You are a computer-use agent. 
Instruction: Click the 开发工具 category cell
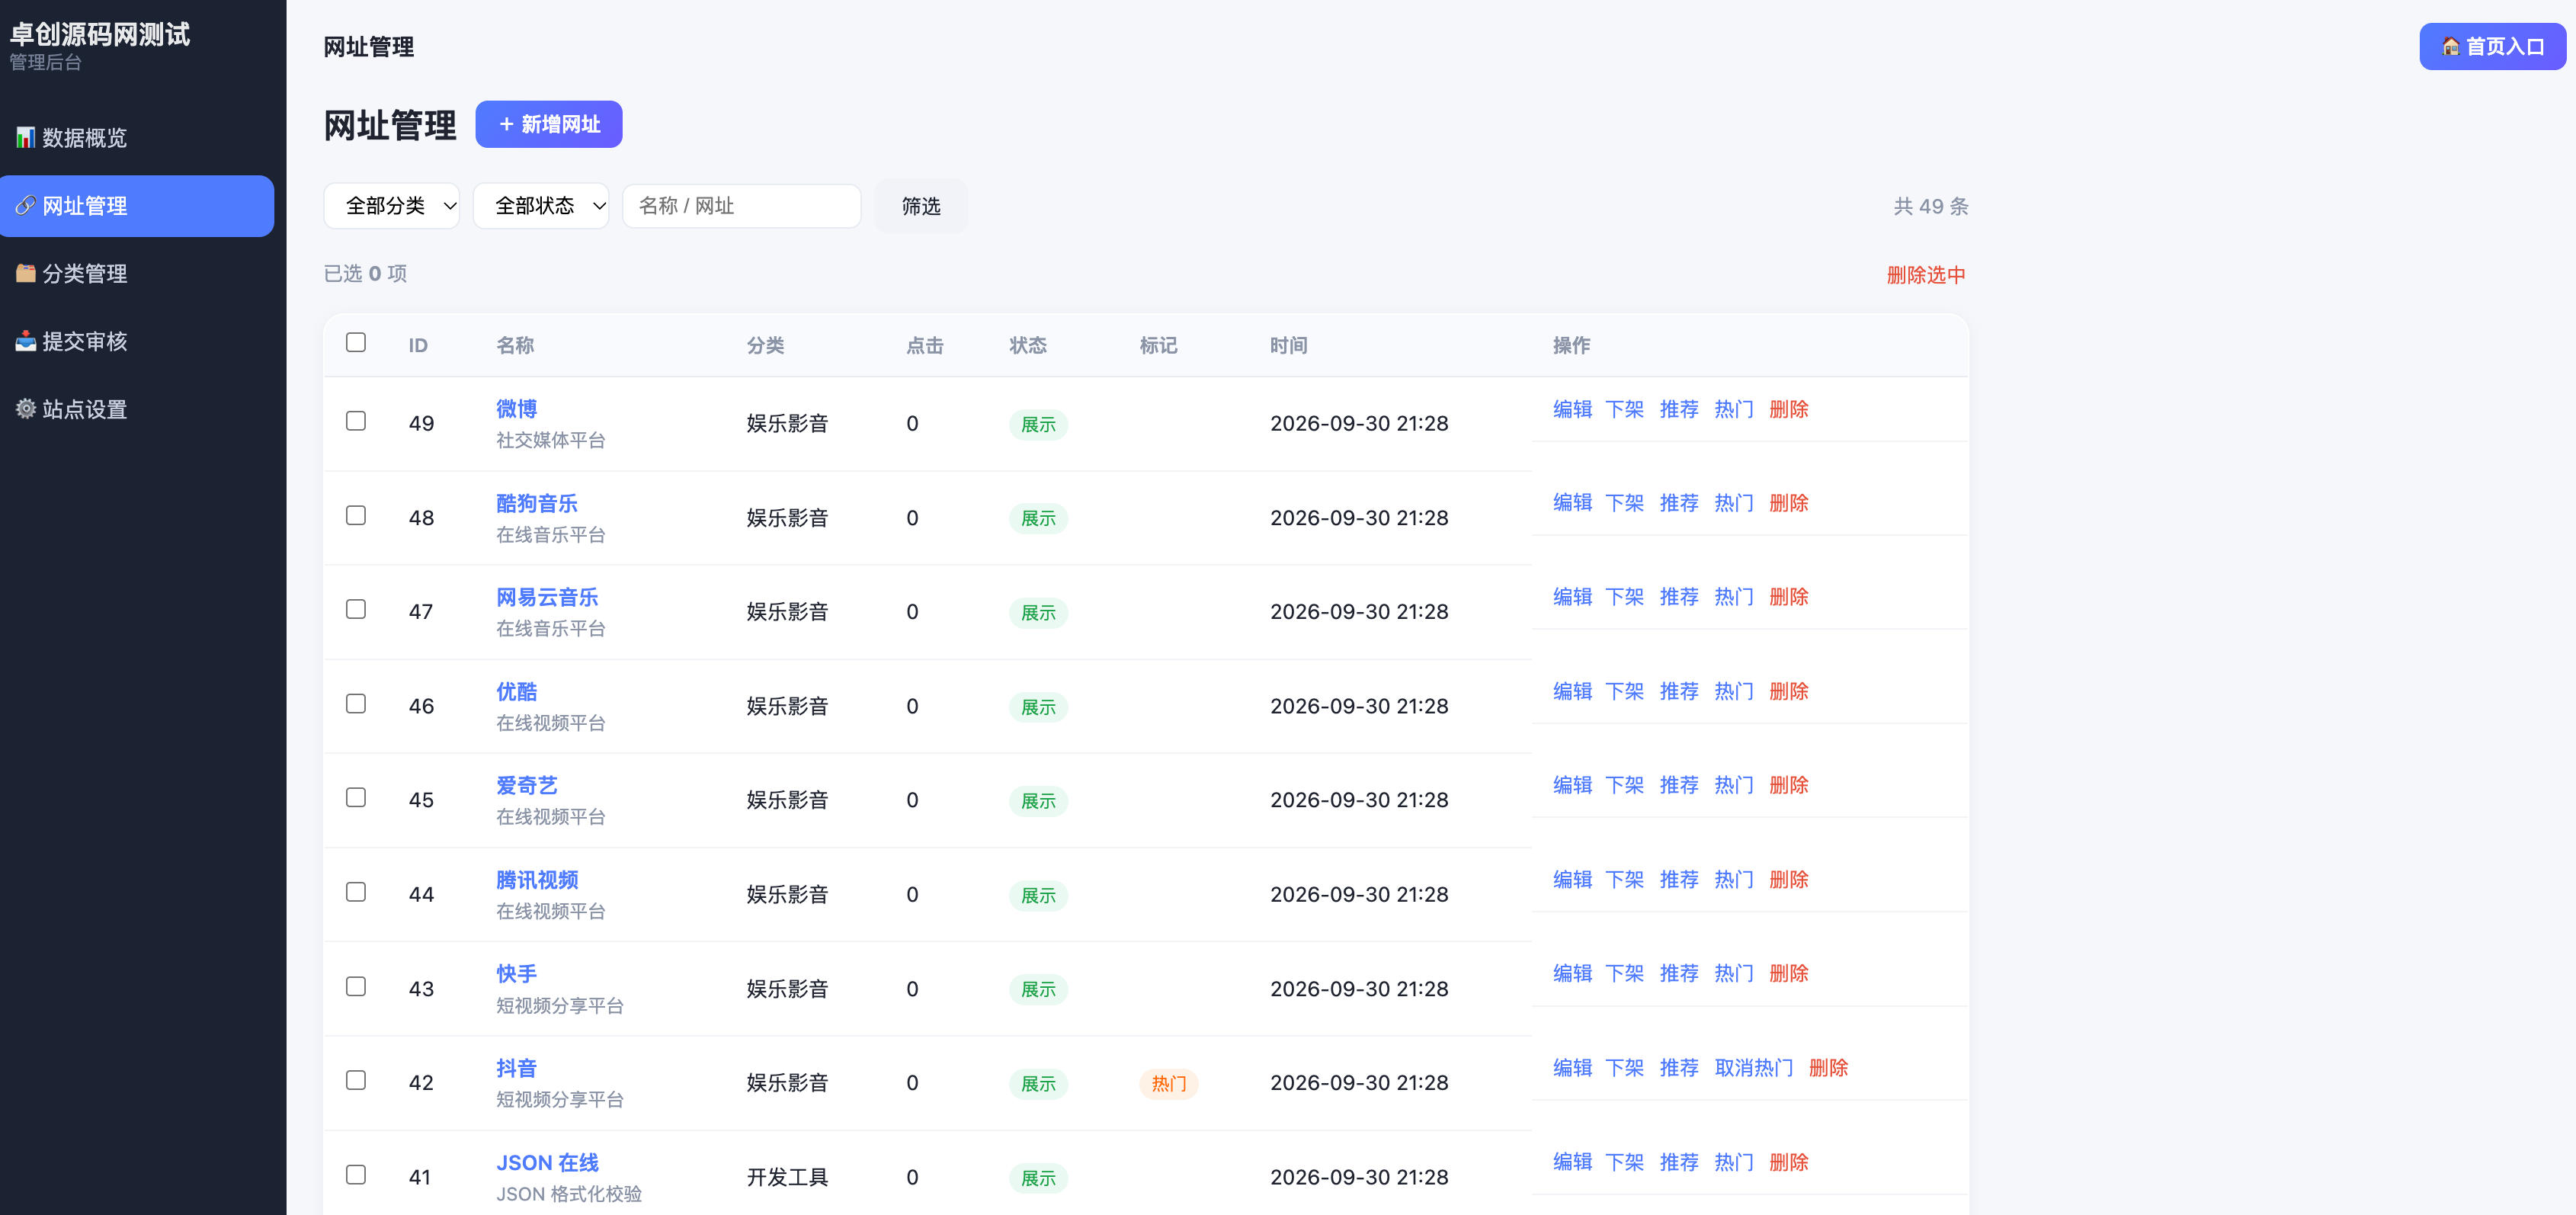point(788,1177)
